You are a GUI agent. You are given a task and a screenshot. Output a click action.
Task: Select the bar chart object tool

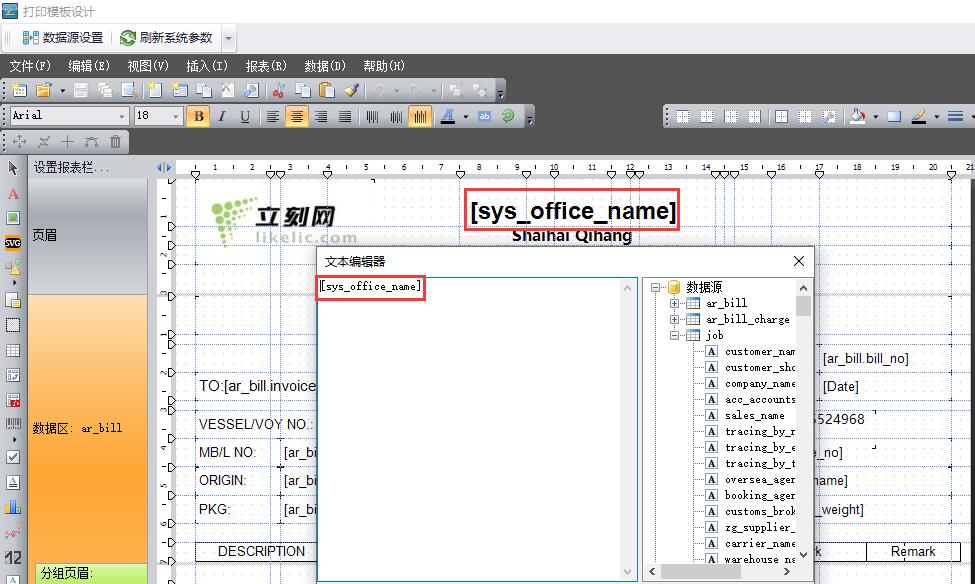[13, 508]
